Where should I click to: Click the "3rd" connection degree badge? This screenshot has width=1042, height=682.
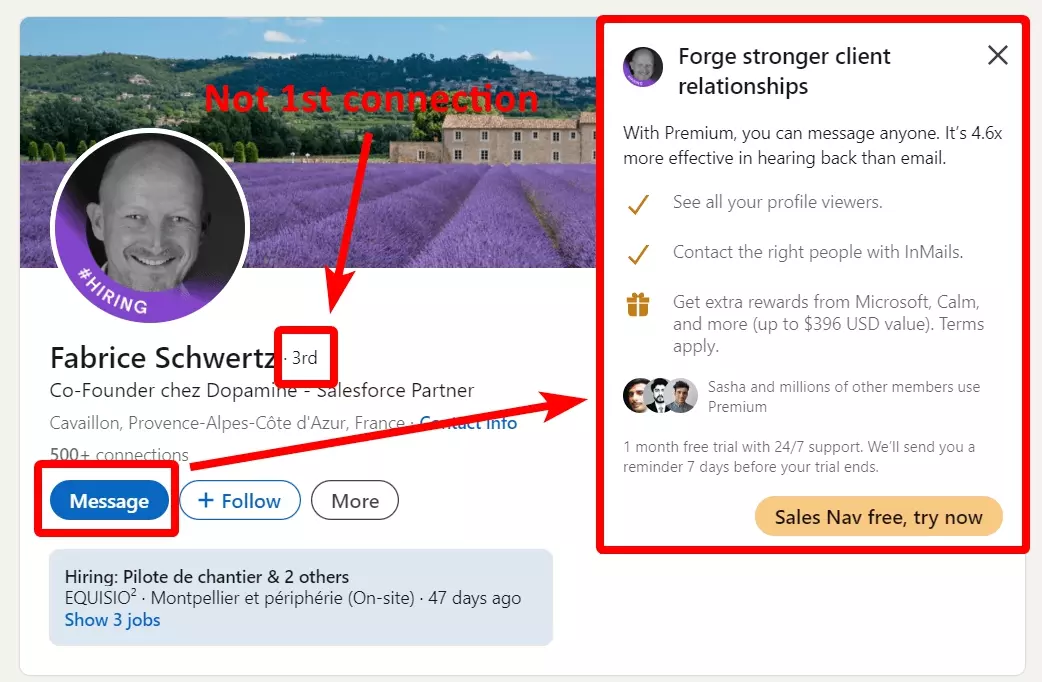[x=305, y=357]
